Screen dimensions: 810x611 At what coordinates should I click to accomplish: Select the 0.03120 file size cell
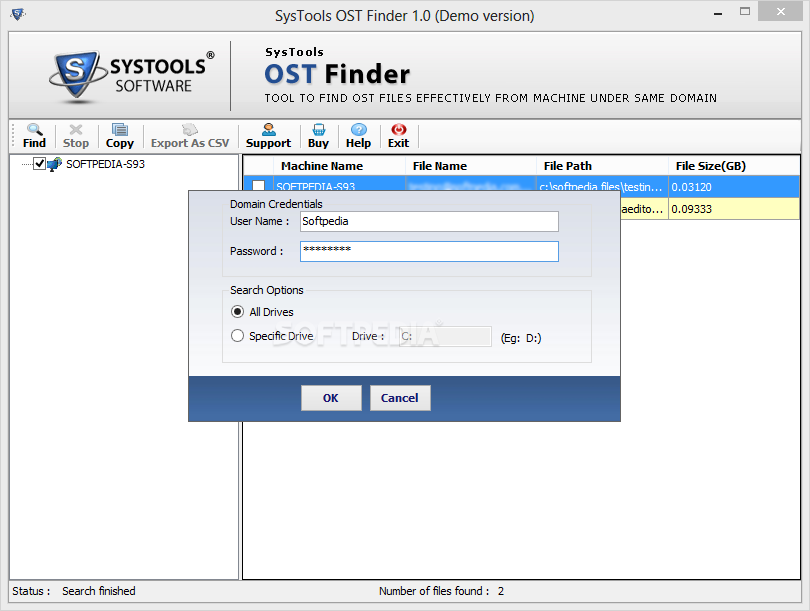pyautogui.click(x=734, y=187)
